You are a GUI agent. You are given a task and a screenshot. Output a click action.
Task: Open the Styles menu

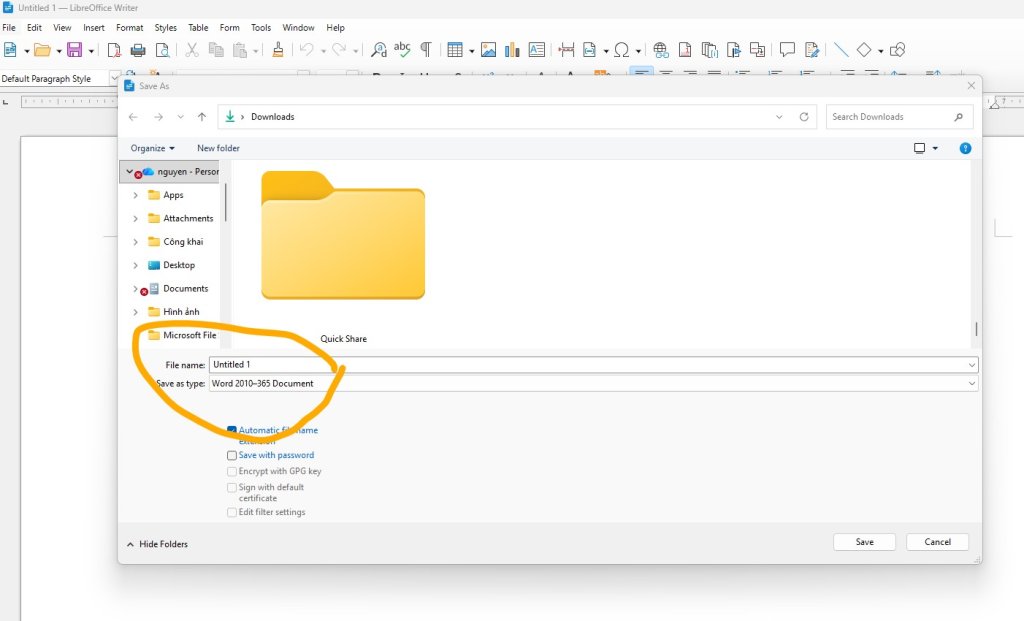(x=165, y=27)
